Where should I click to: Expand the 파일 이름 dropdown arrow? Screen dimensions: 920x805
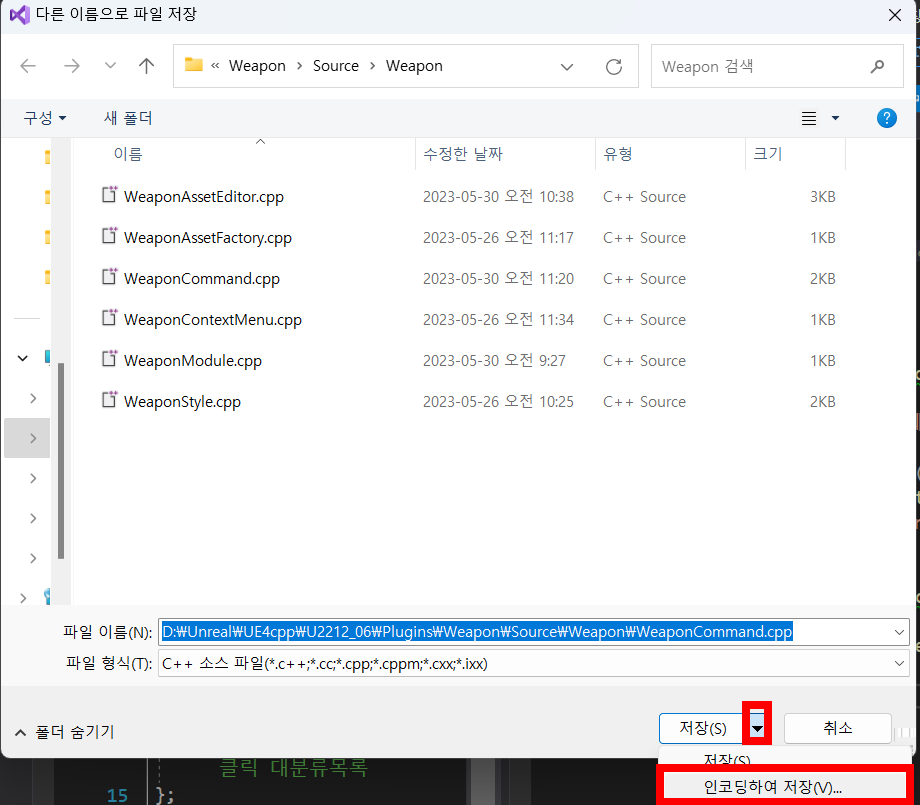pos(899,632)
